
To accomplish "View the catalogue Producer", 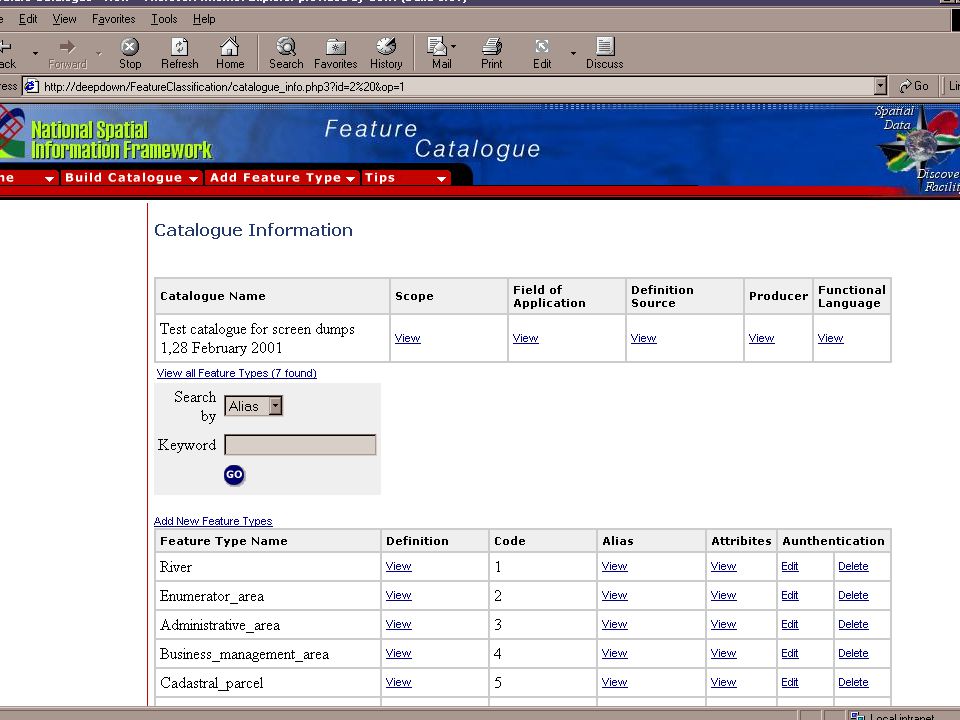I will pos(761,338).
